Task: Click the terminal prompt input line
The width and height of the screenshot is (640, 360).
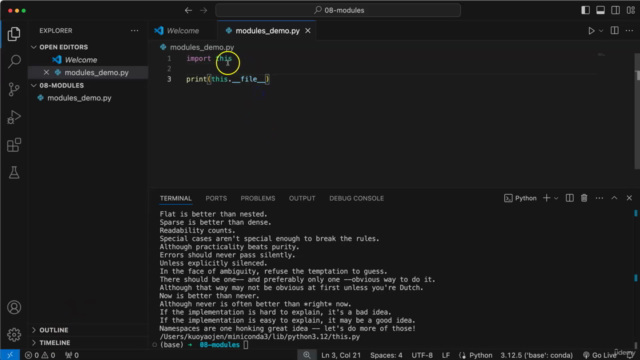Action: coord(245,345)
